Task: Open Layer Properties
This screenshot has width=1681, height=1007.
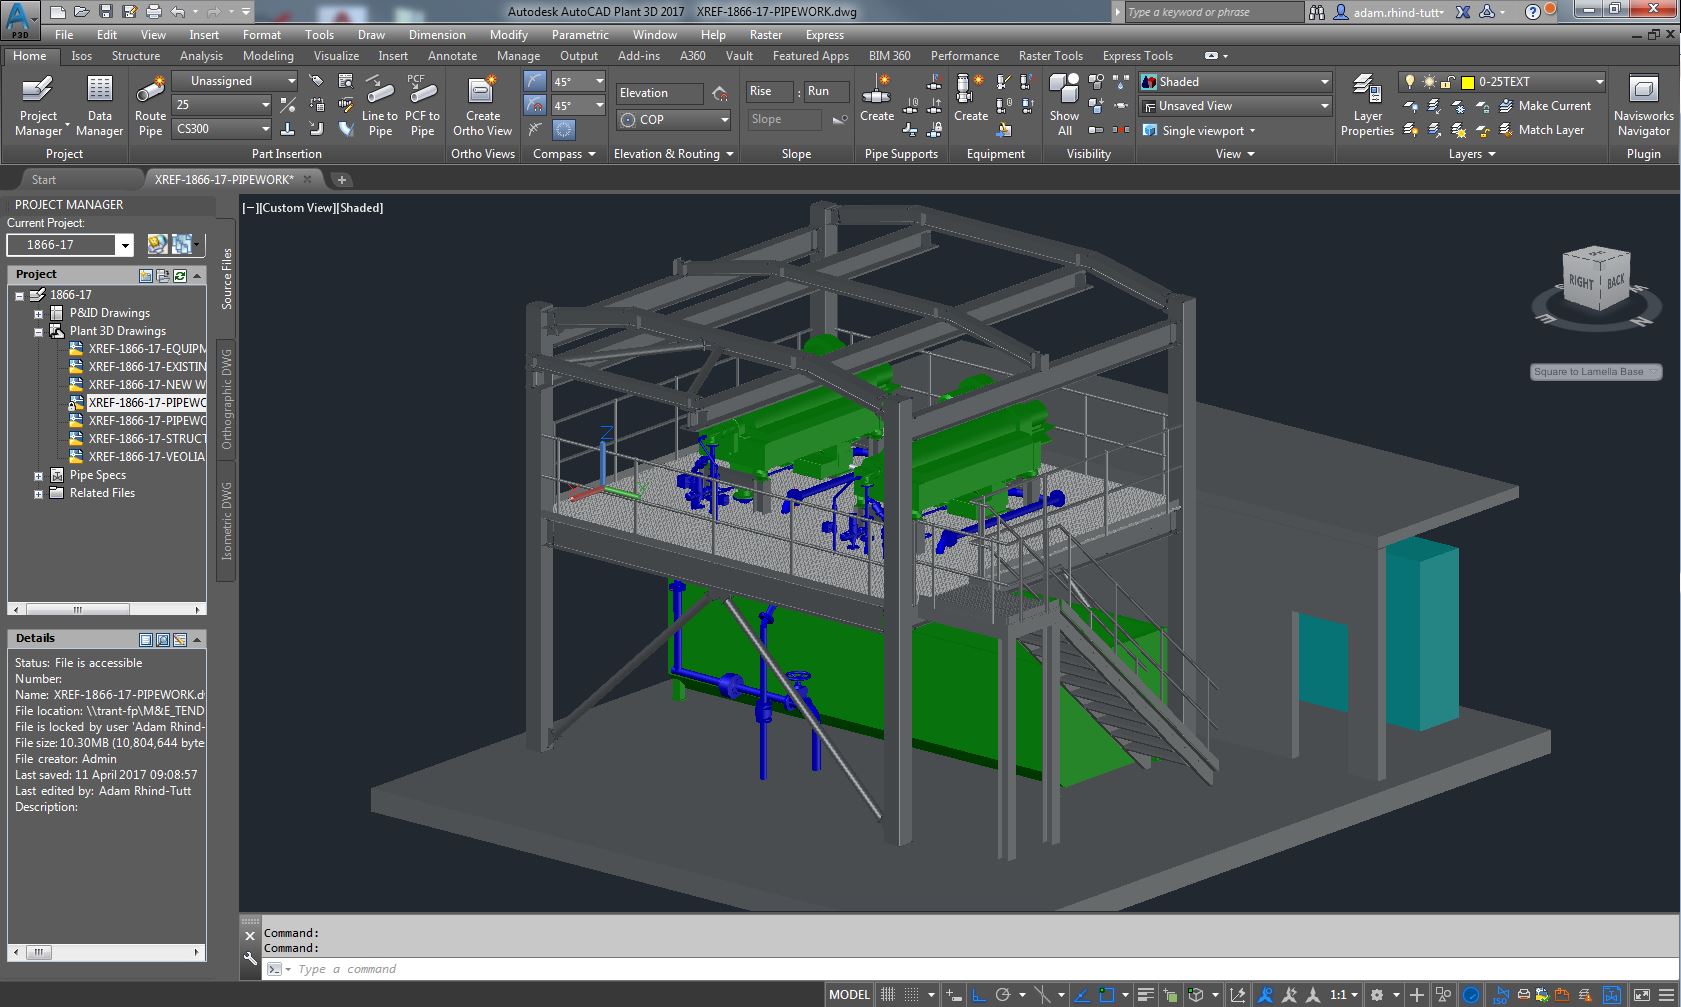Action: coord(1367,106)
